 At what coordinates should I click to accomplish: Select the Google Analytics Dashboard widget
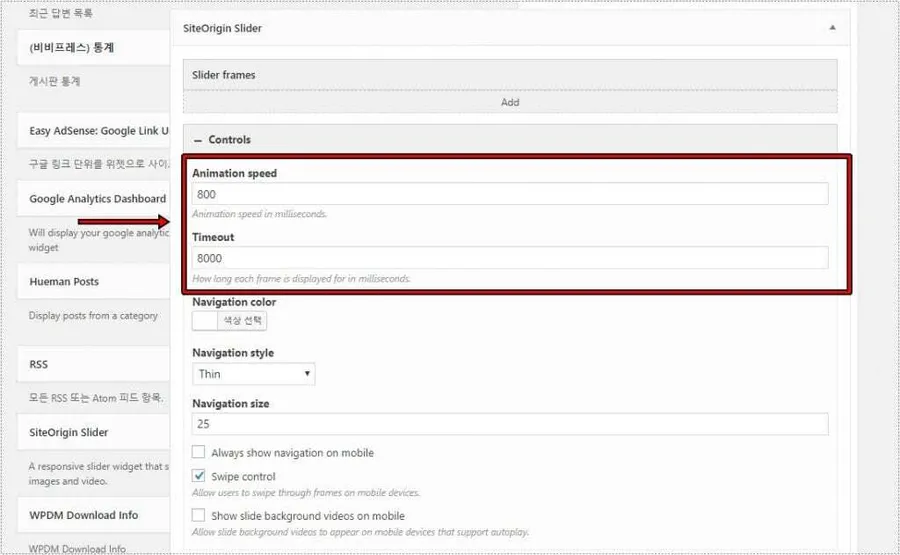point(95,198)
